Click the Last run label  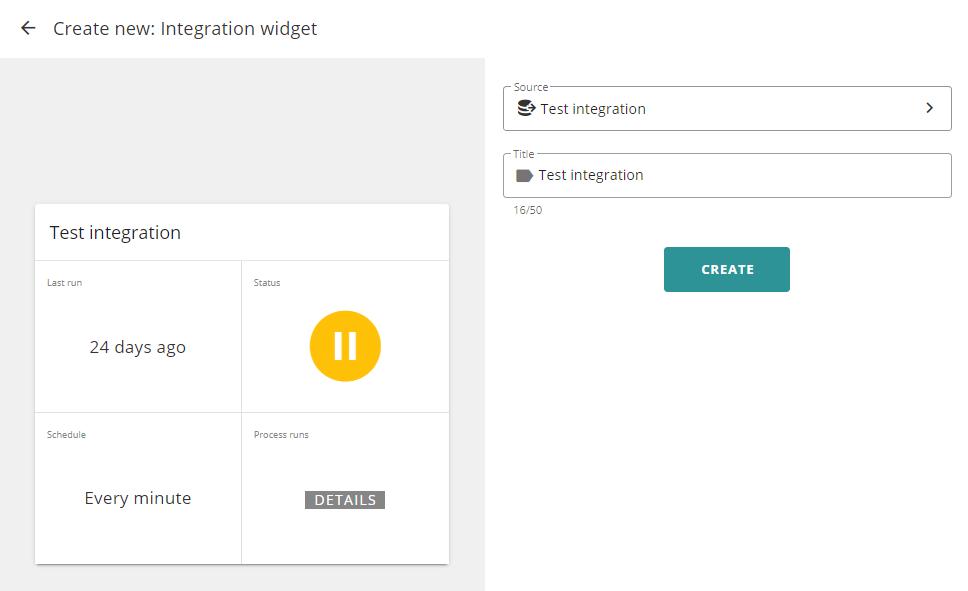(64, 282)
